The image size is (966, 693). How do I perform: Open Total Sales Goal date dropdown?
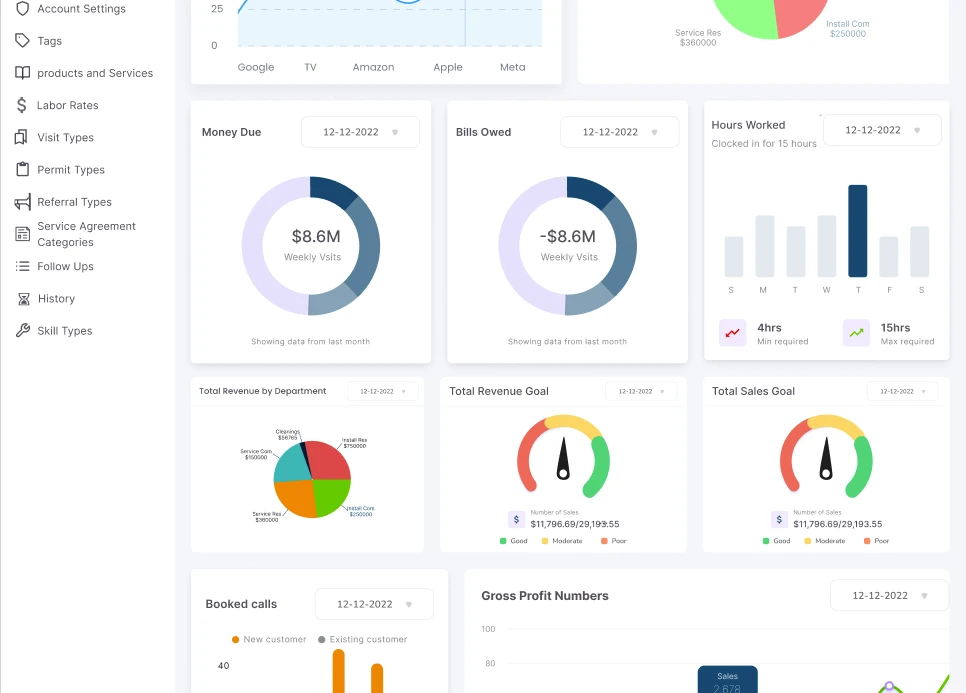(903, 391)
